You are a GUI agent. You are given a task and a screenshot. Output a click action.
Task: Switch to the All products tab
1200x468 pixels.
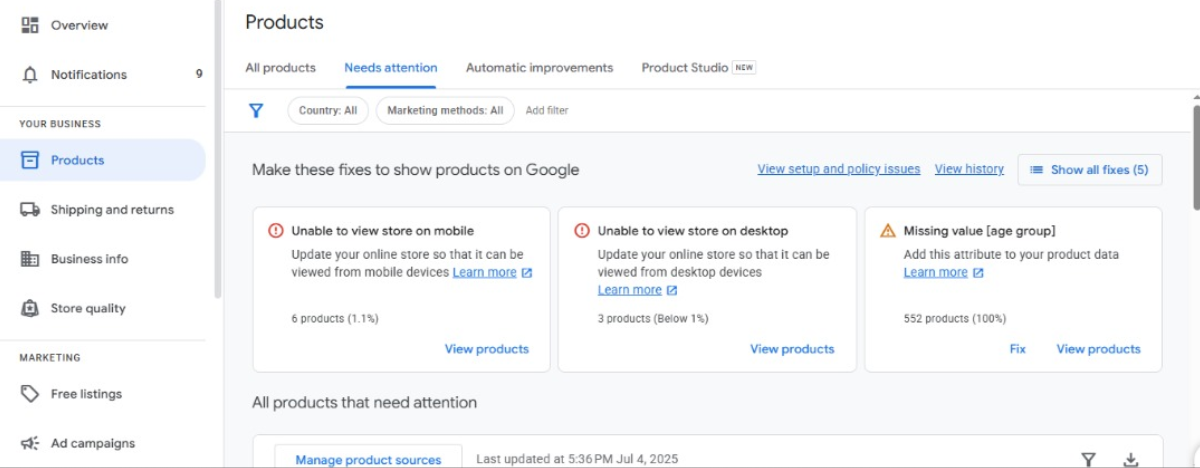[x=280, y=68]
